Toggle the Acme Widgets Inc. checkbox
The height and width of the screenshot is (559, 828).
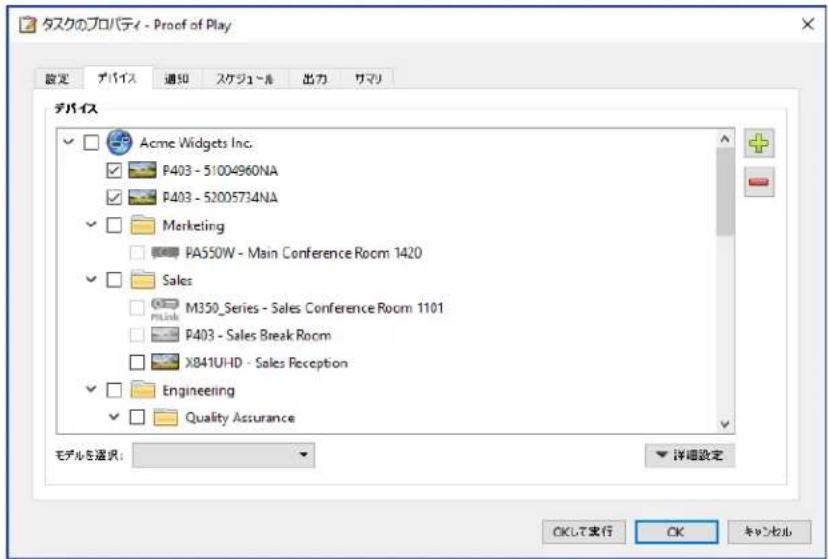click(x=91, y=143)
